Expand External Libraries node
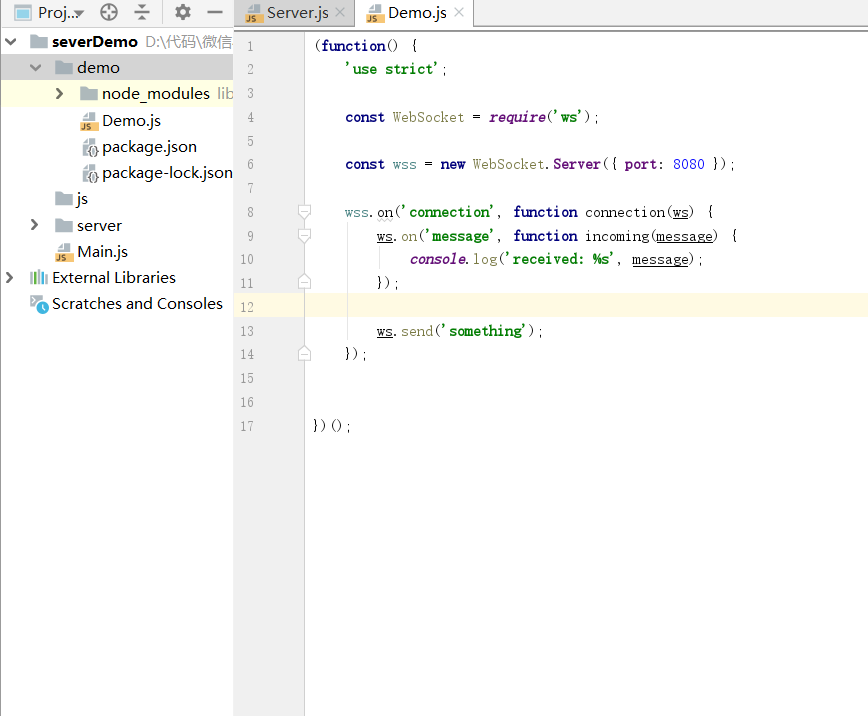Screen dimensions: 868x716 [x=9, y=277]
